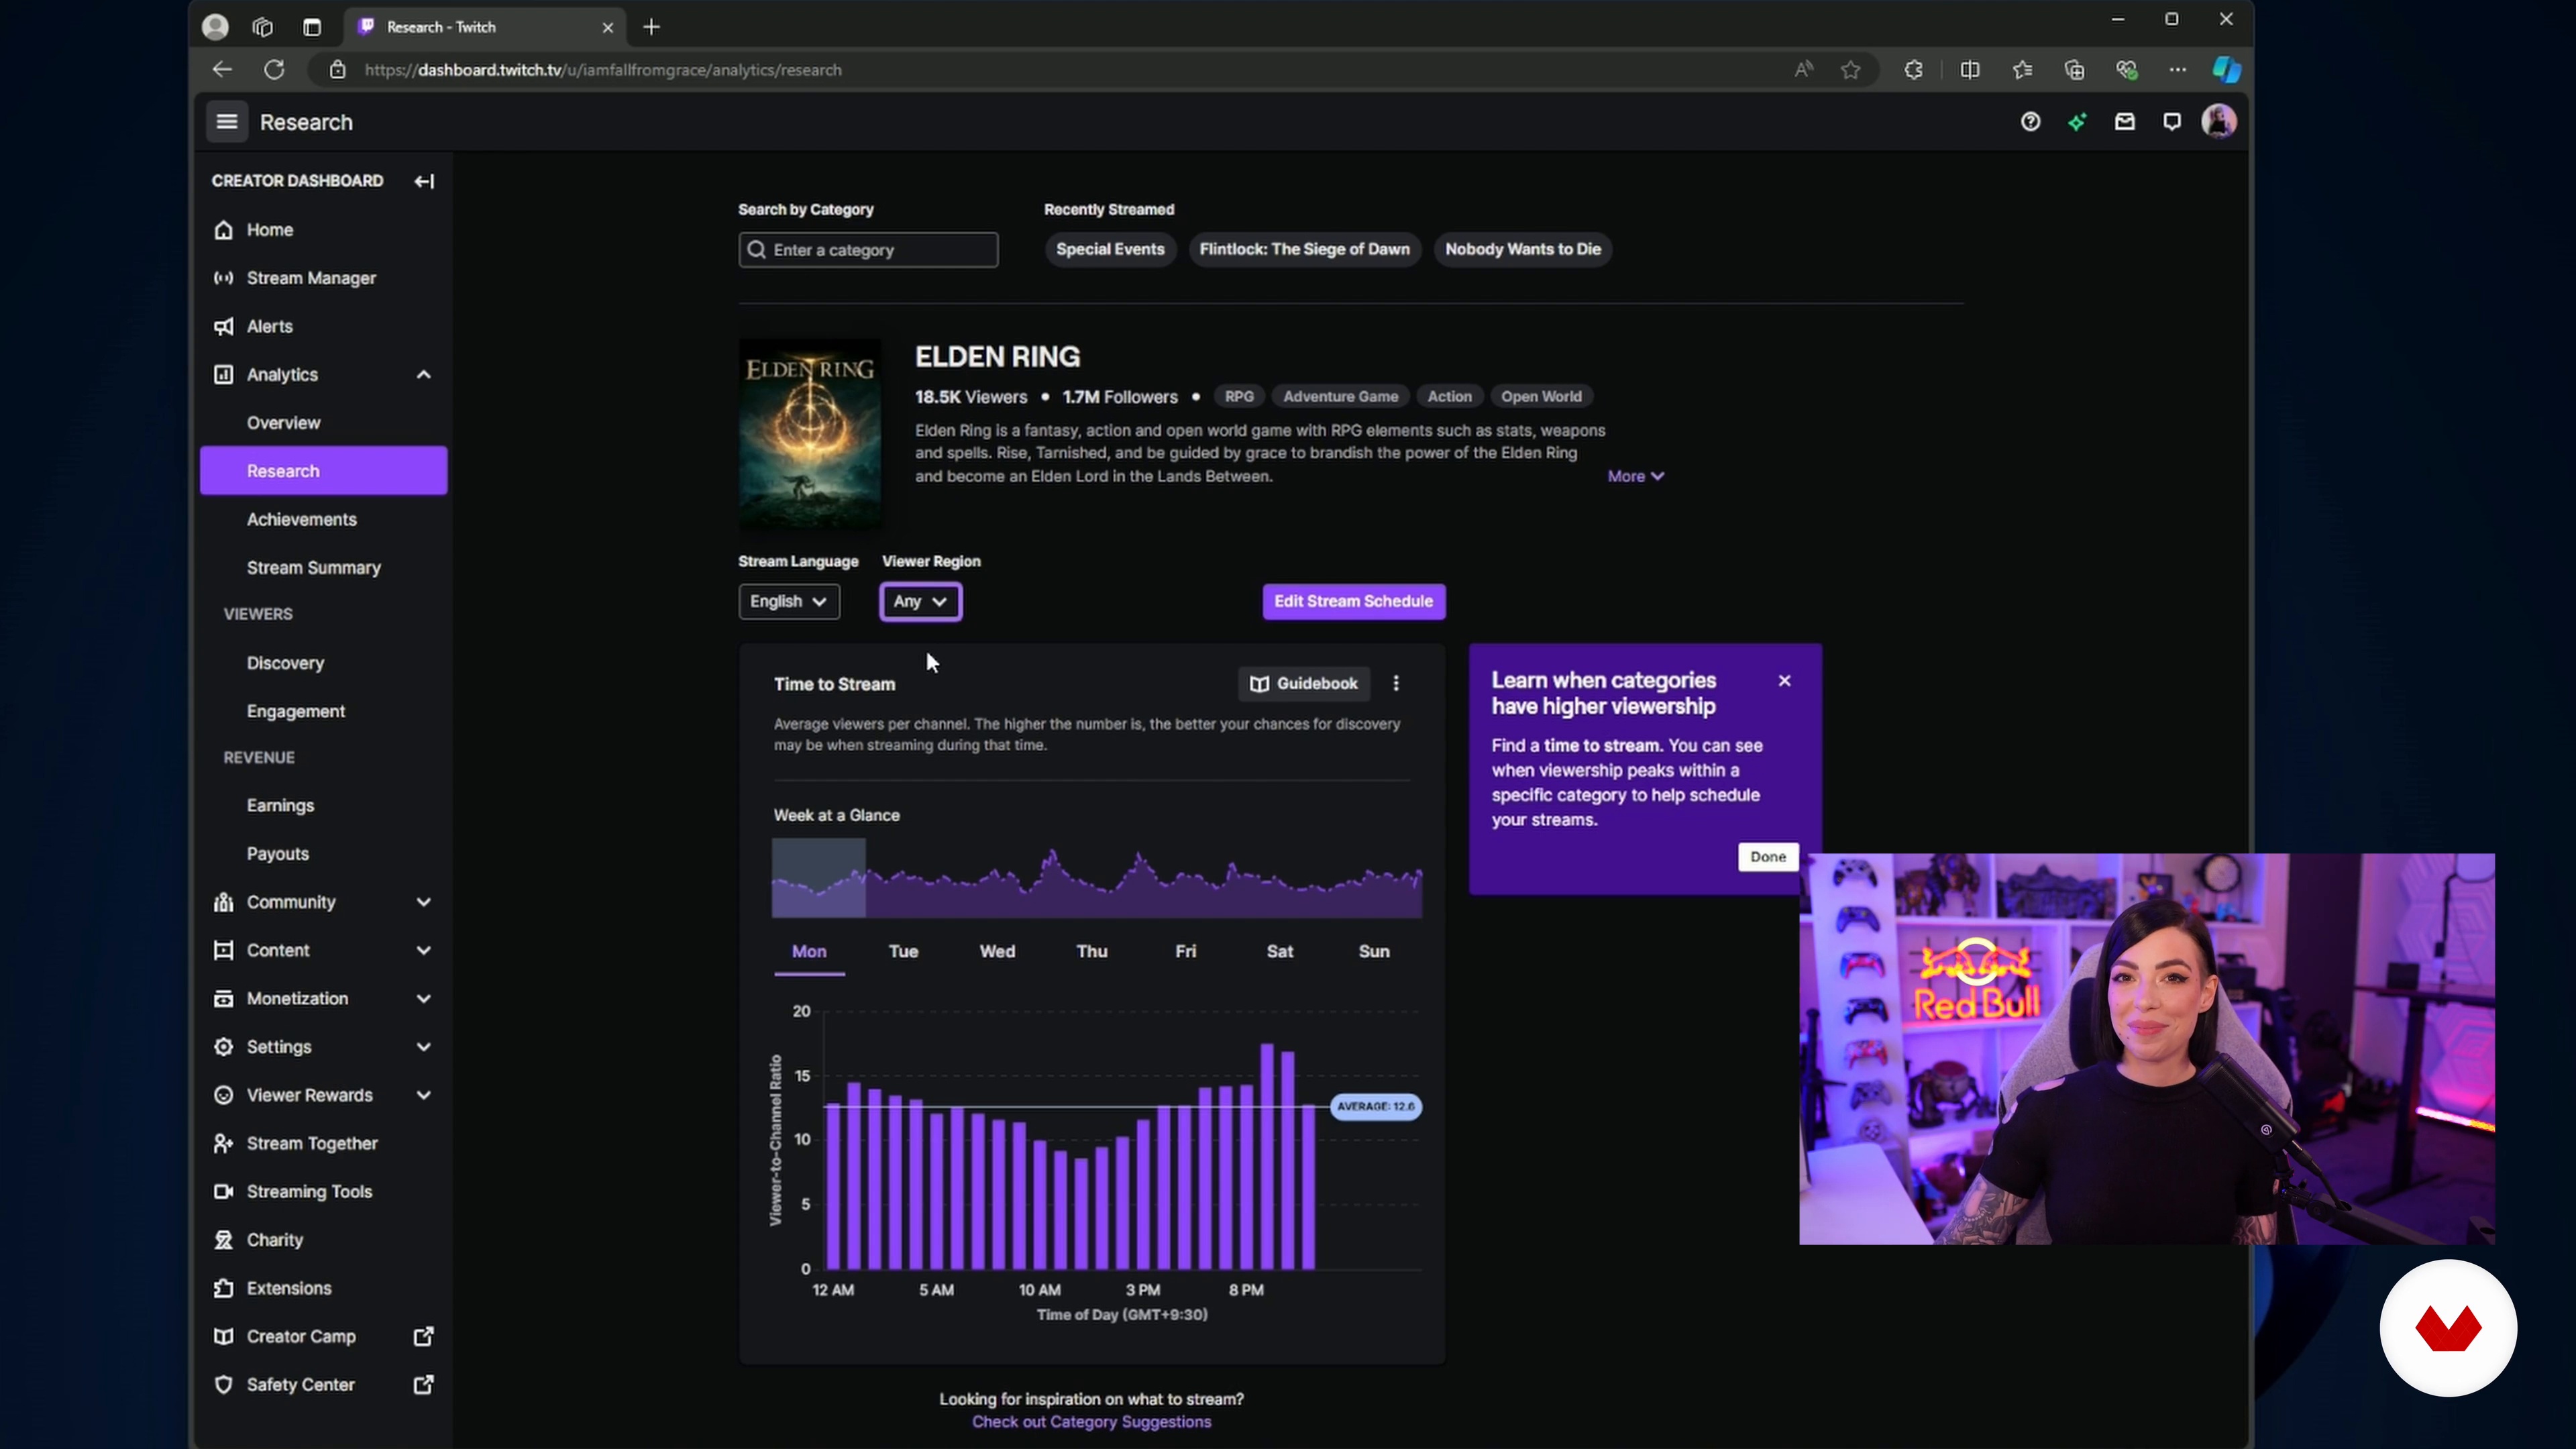Expand description with More chevron
The image size is (2576, 1449).
(x=1635, y=477)
